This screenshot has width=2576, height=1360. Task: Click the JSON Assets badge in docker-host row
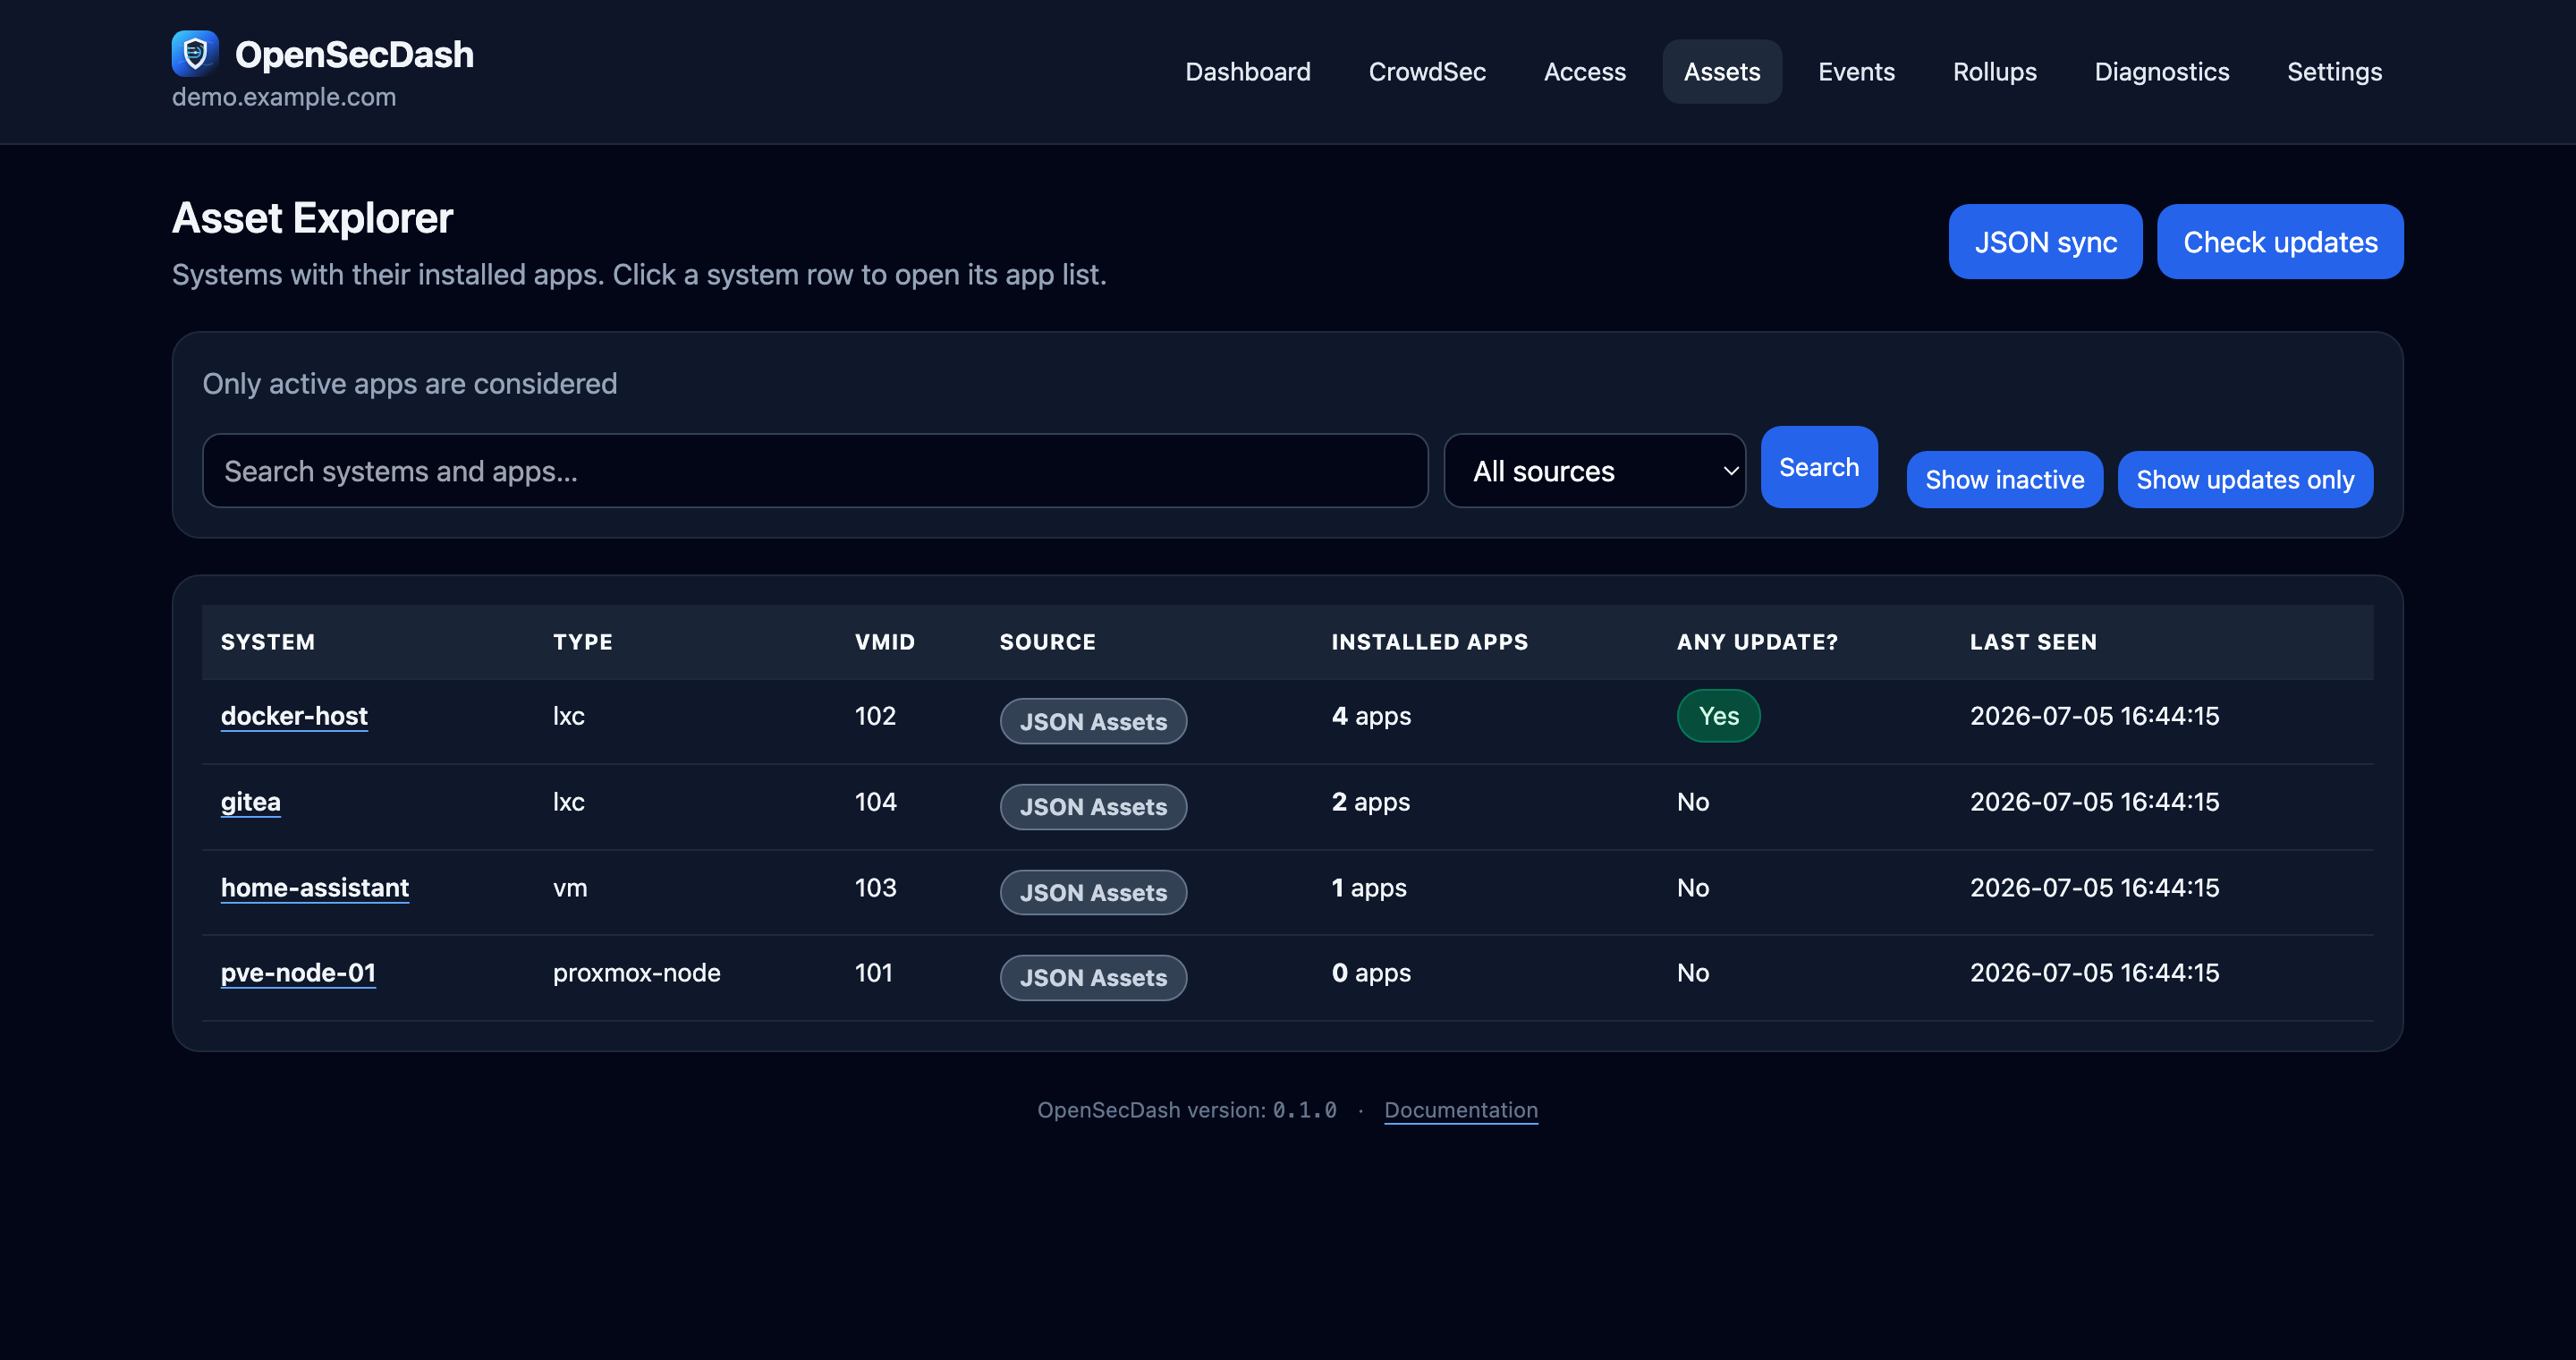click(x=1093, y=721)
